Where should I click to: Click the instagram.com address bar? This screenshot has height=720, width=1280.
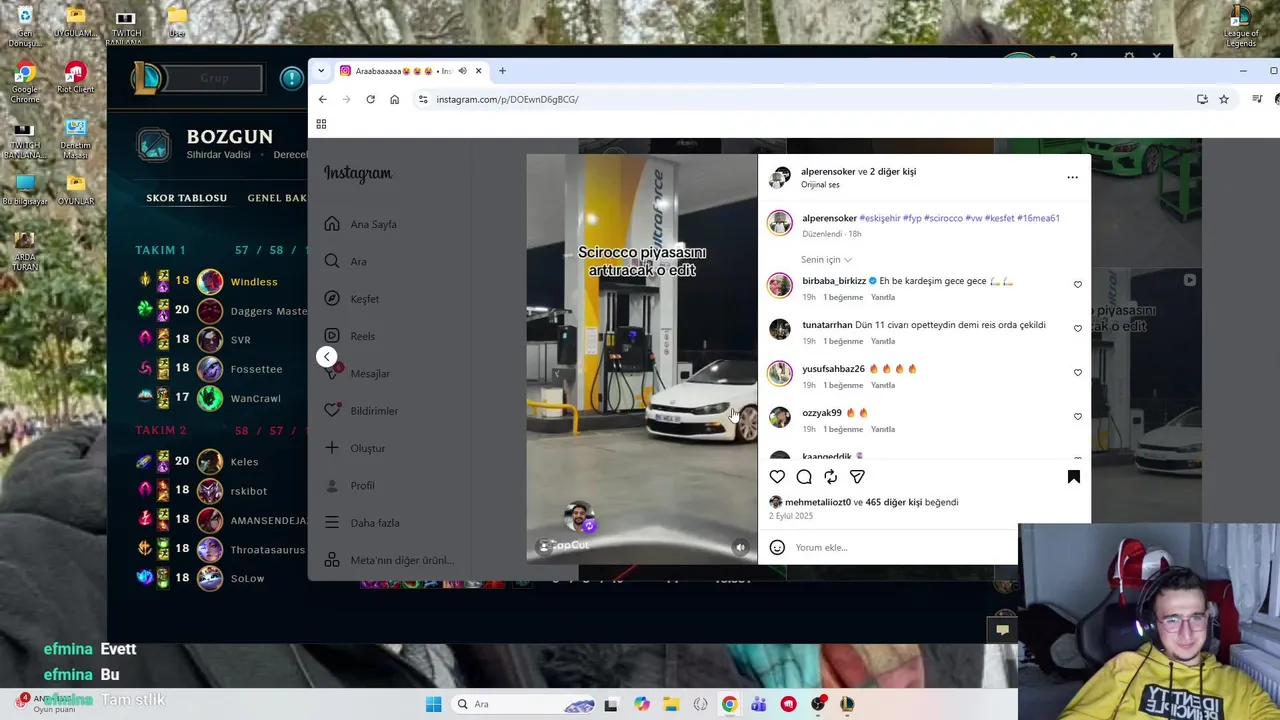pyautogui.click(x=800, y=99)
